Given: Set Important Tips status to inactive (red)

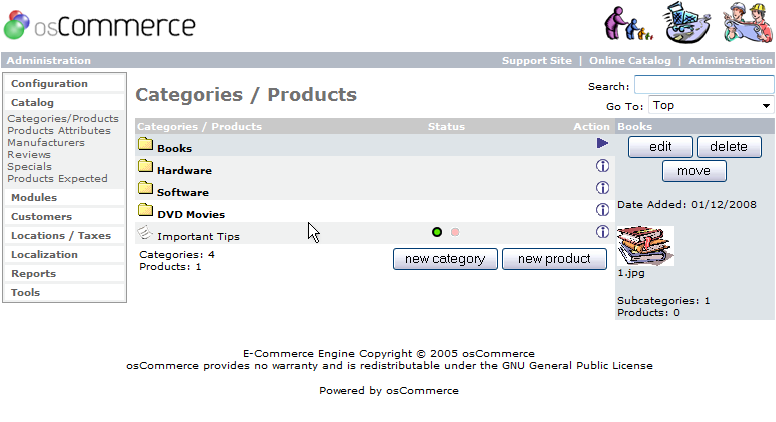Looking at the screenshot, I should click(x=455, y=232).
